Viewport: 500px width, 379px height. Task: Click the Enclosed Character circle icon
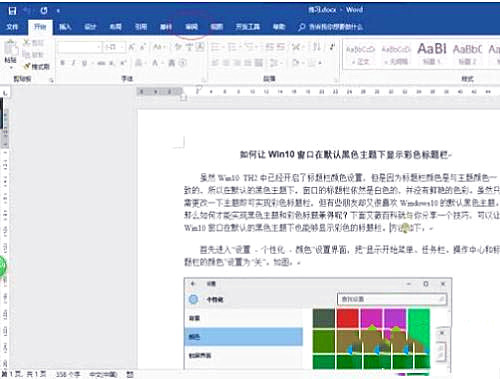tap(183, 63)
